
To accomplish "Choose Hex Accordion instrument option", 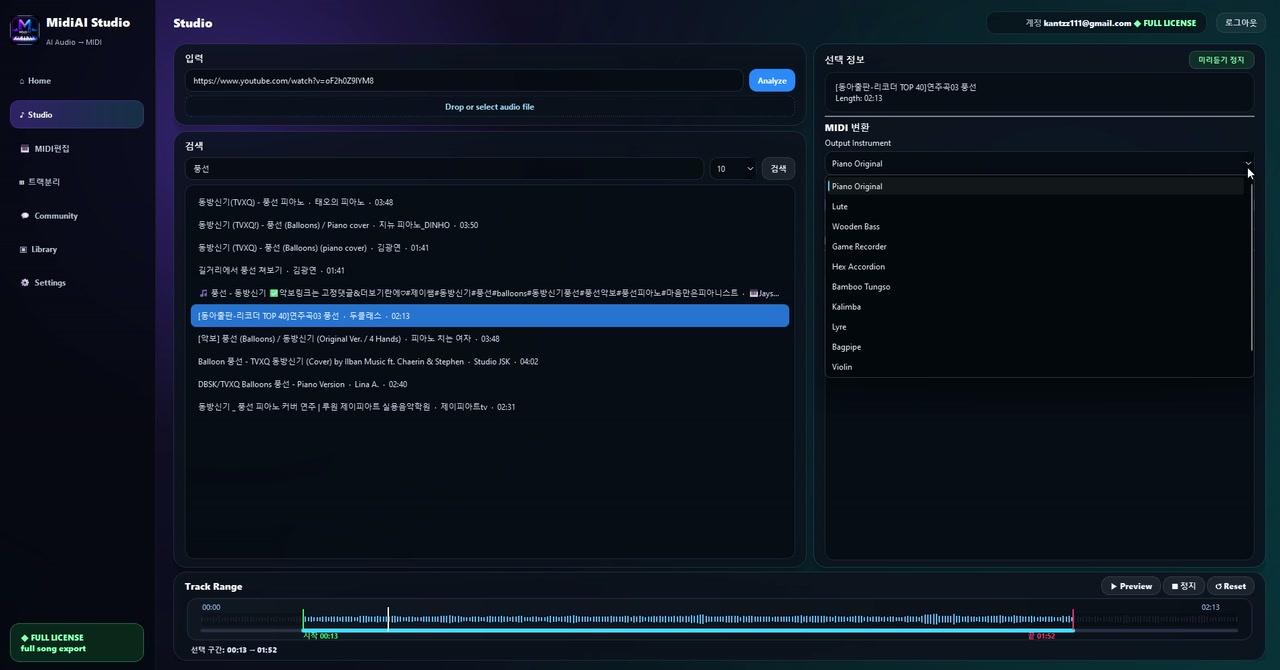I will pos(1035,266).
